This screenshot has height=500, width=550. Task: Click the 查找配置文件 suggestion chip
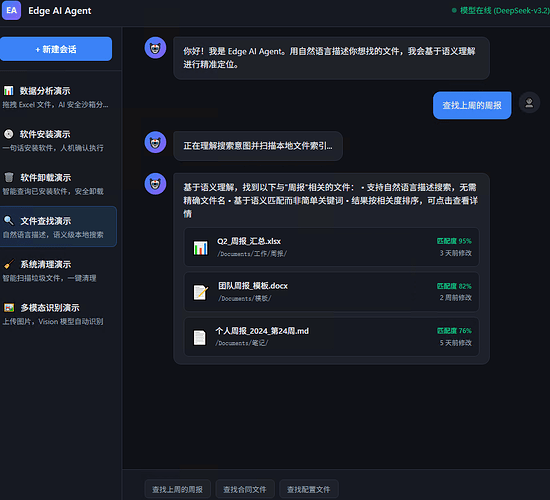pos(309,489)
